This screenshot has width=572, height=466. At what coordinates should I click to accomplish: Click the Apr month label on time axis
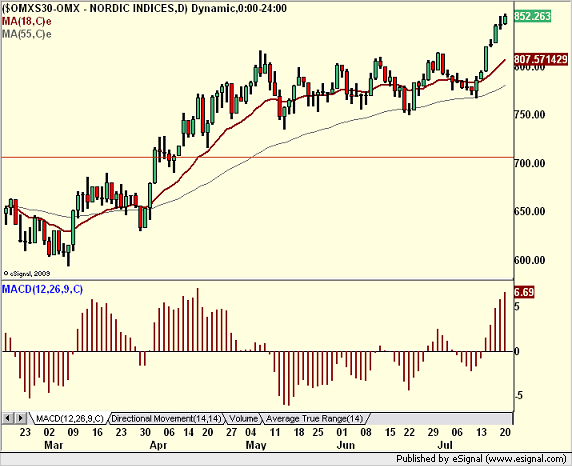pyautogui.click(x=158, y=445)
